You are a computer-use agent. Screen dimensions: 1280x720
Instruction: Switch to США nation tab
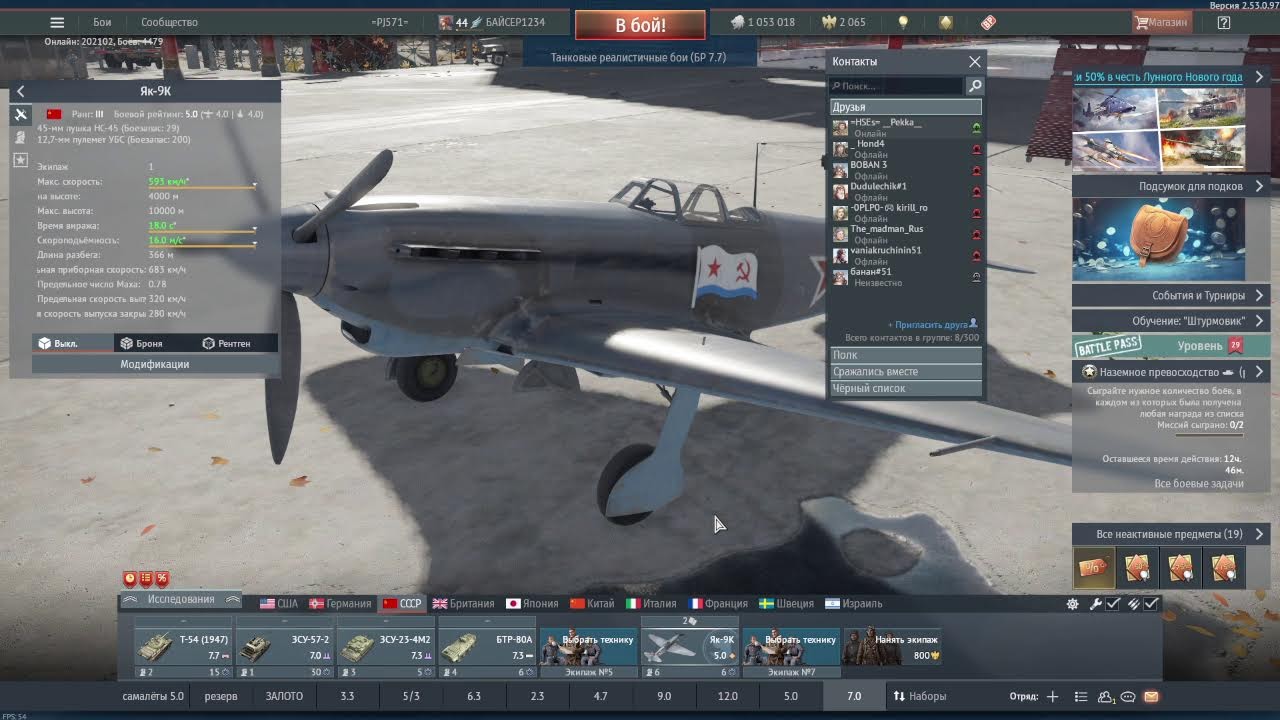click(x=279, y=604)
